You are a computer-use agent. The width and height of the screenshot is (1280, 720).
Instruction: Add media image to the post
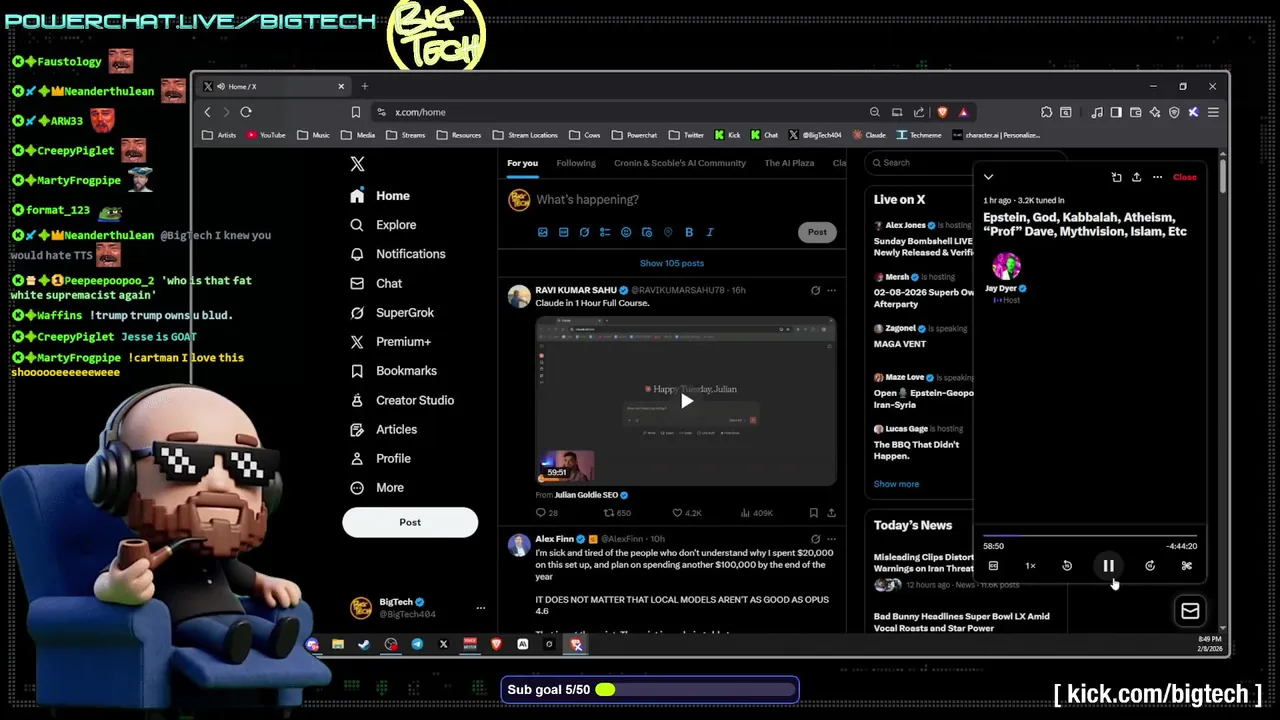pyautogui.click(x=543, y=232)
